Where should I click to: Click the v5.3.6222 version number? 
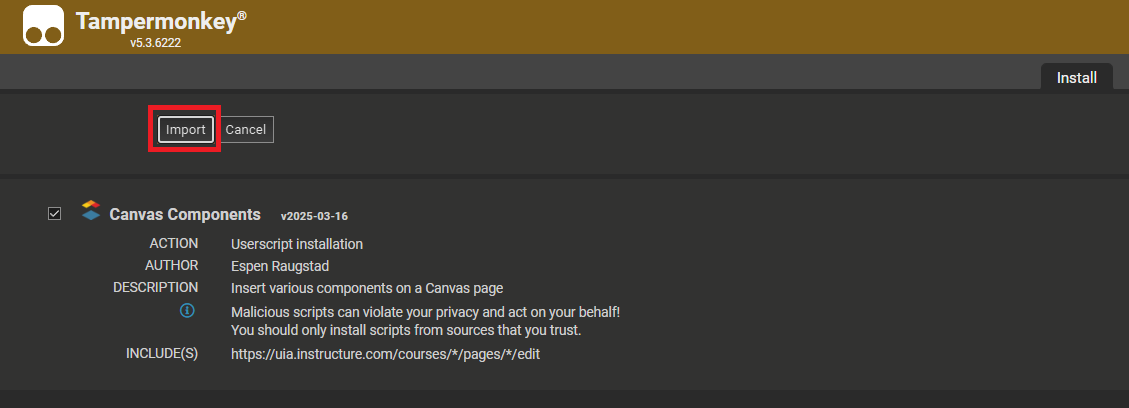pyautogui.click(x=160, y=44)
